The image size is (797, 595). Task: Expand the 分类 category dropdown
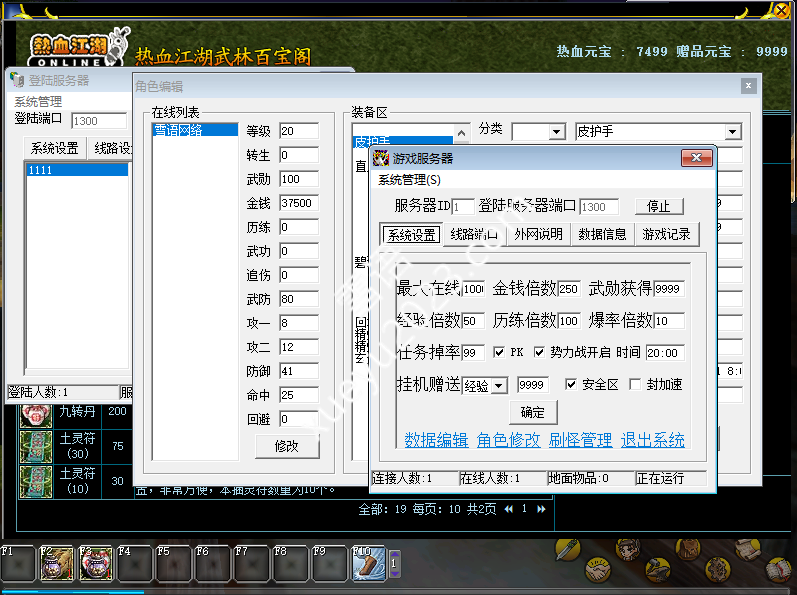point(556,132)
